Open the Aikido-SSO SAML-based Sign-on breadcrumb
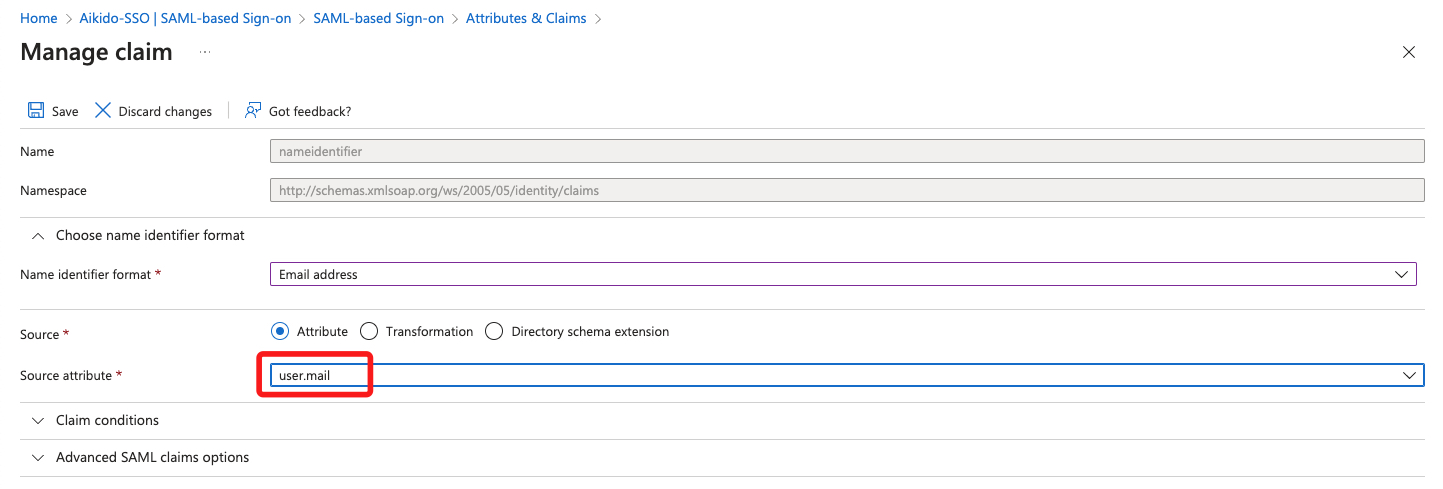Viewport: 1443px width, 489px height. click(186, 18)
